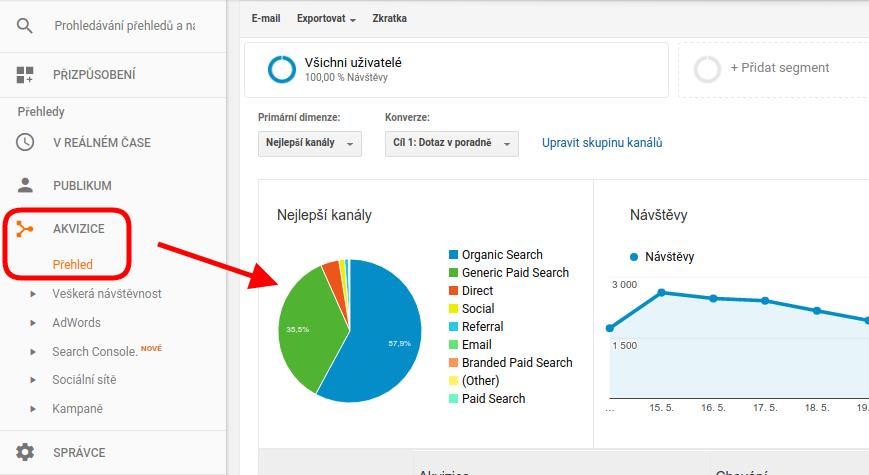This screenshot has width=869, height=475.
Task: Click the Organic Search blue legend swatch
Action: (x=454, y=255)
